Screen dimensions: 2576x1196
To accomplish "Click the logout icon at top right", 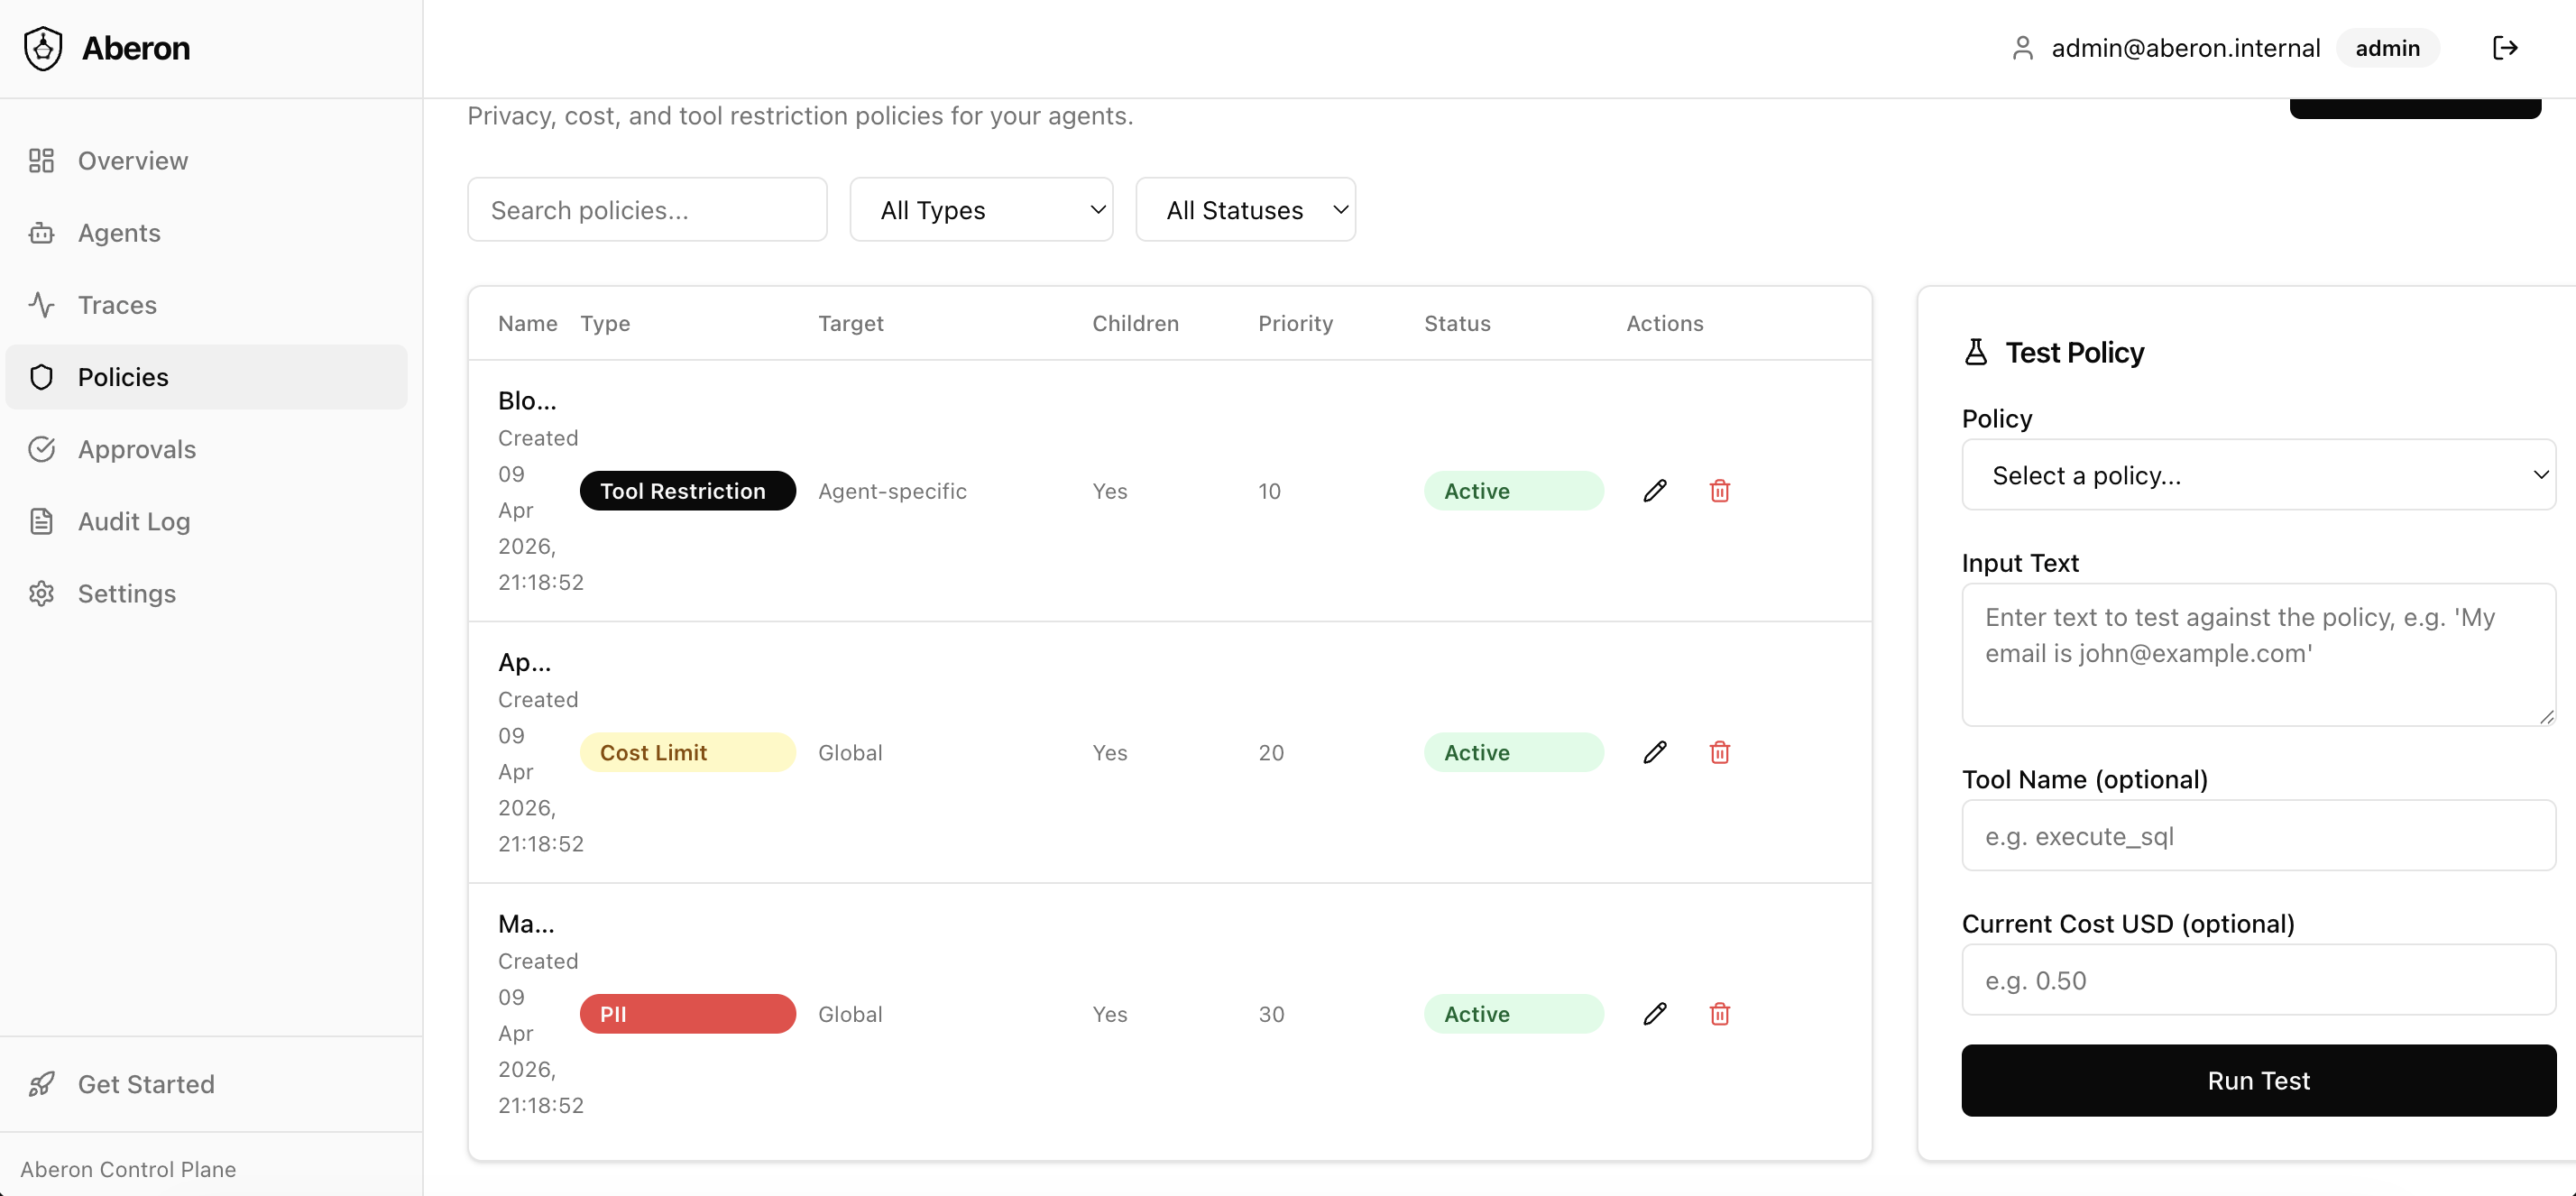I will 2506,47.
